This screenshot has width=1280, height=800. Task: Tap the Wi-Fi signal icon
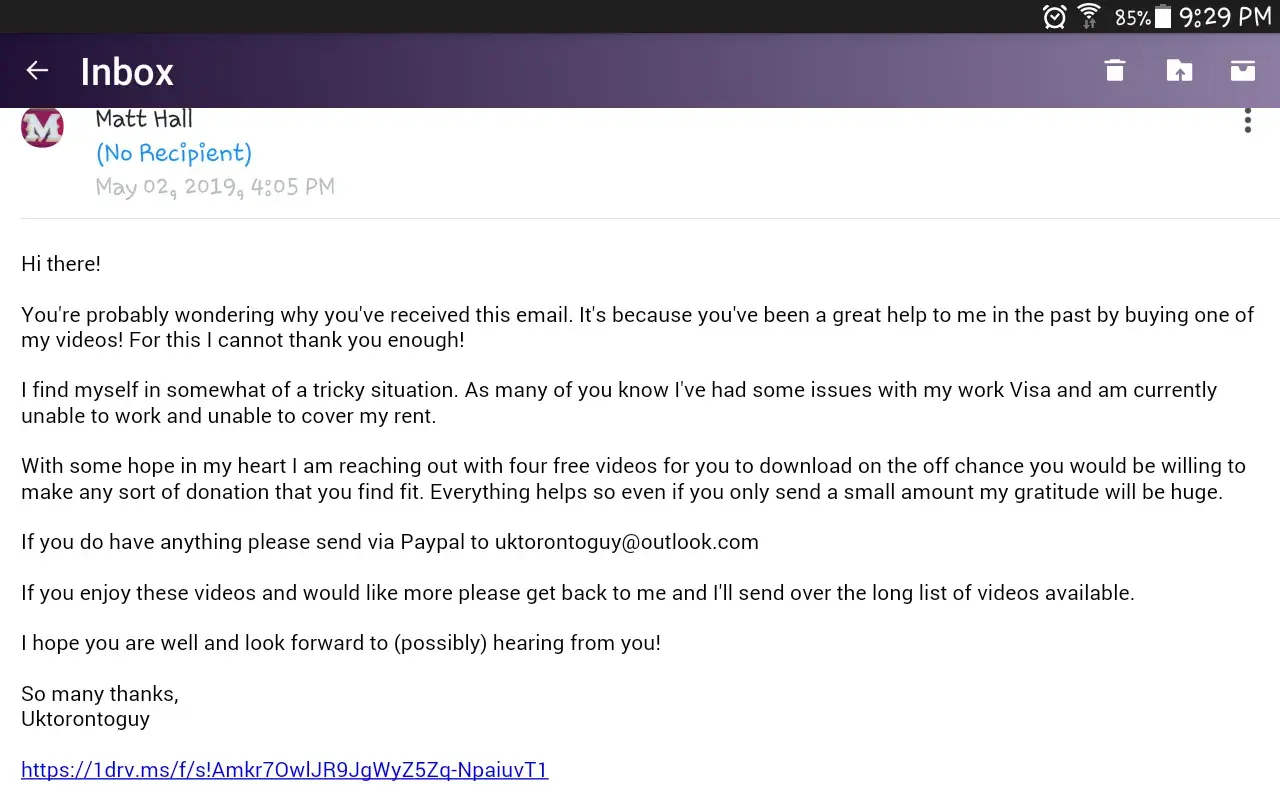click(x=1089, y=17)
